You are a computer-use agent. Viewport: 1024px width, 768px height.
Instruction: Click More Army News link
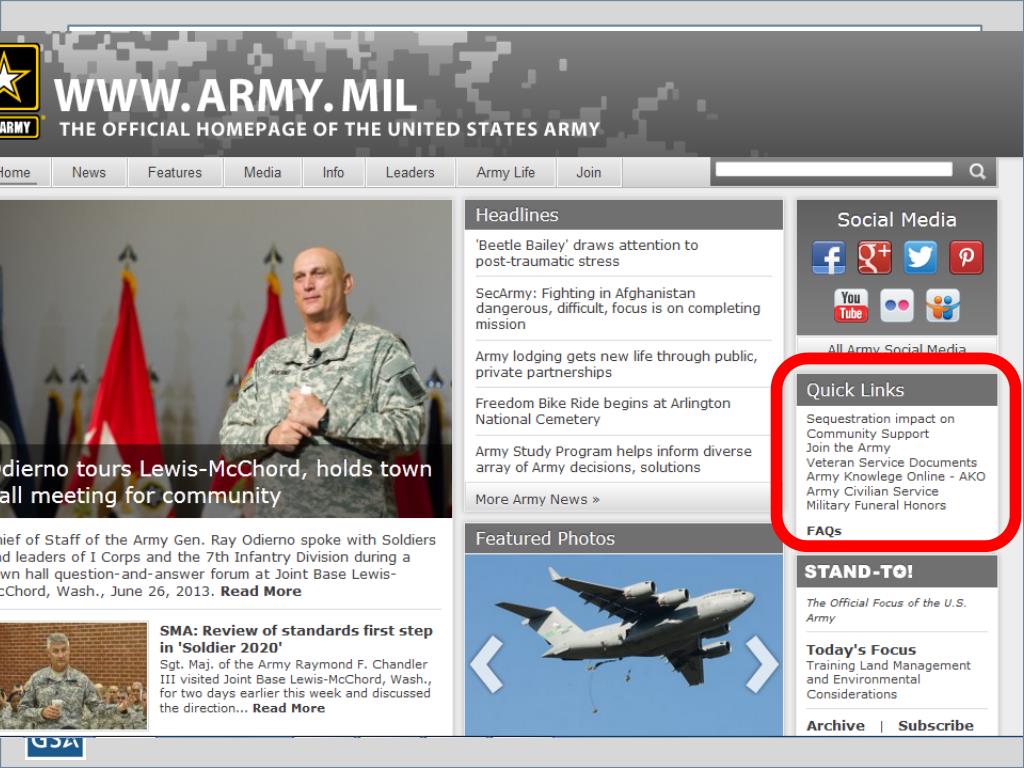537,500
